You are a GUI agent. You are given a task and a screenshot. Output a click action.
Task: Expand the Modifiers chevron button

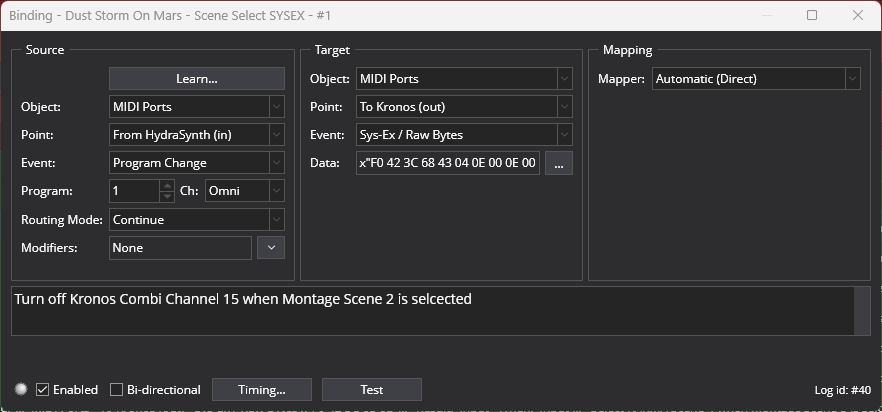click(271, 248)
